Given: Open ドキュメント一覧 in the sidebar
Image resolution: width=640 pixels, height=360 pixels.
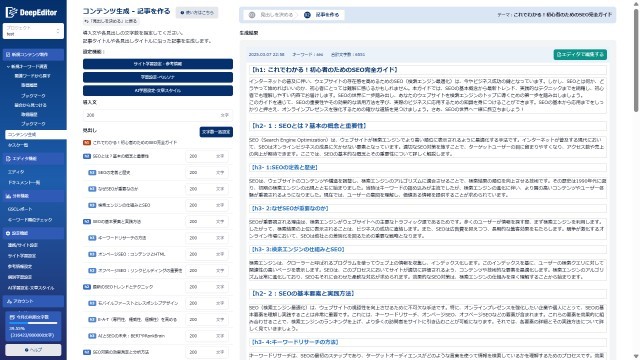Looking at the screenshot, I should pos(24,182).
